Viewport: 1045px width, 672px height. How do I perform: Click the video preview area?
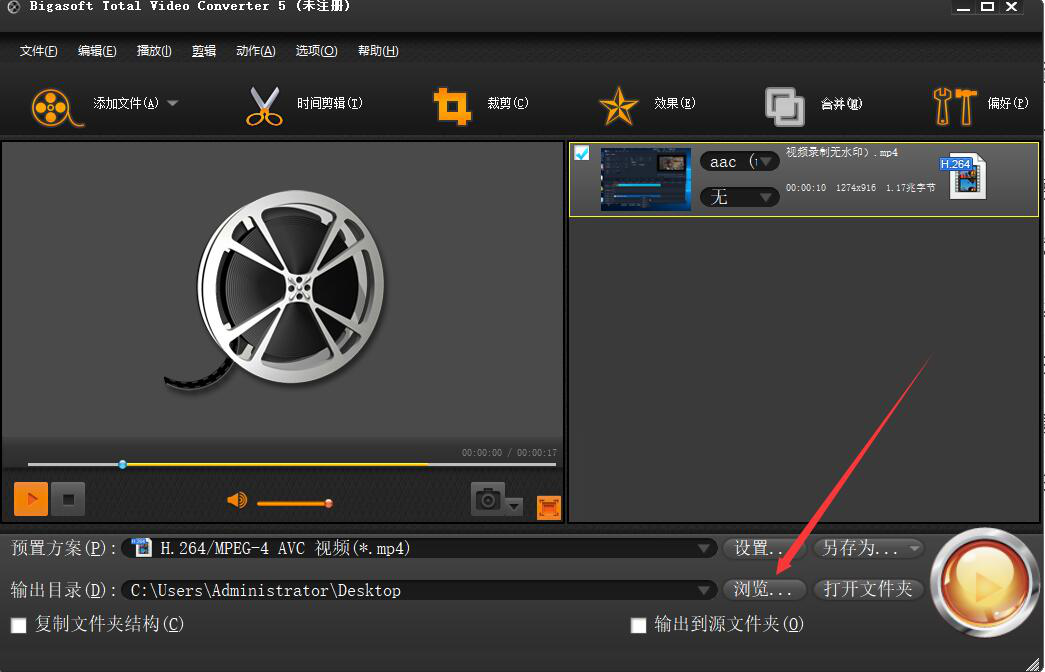click(x=282, y=289)
